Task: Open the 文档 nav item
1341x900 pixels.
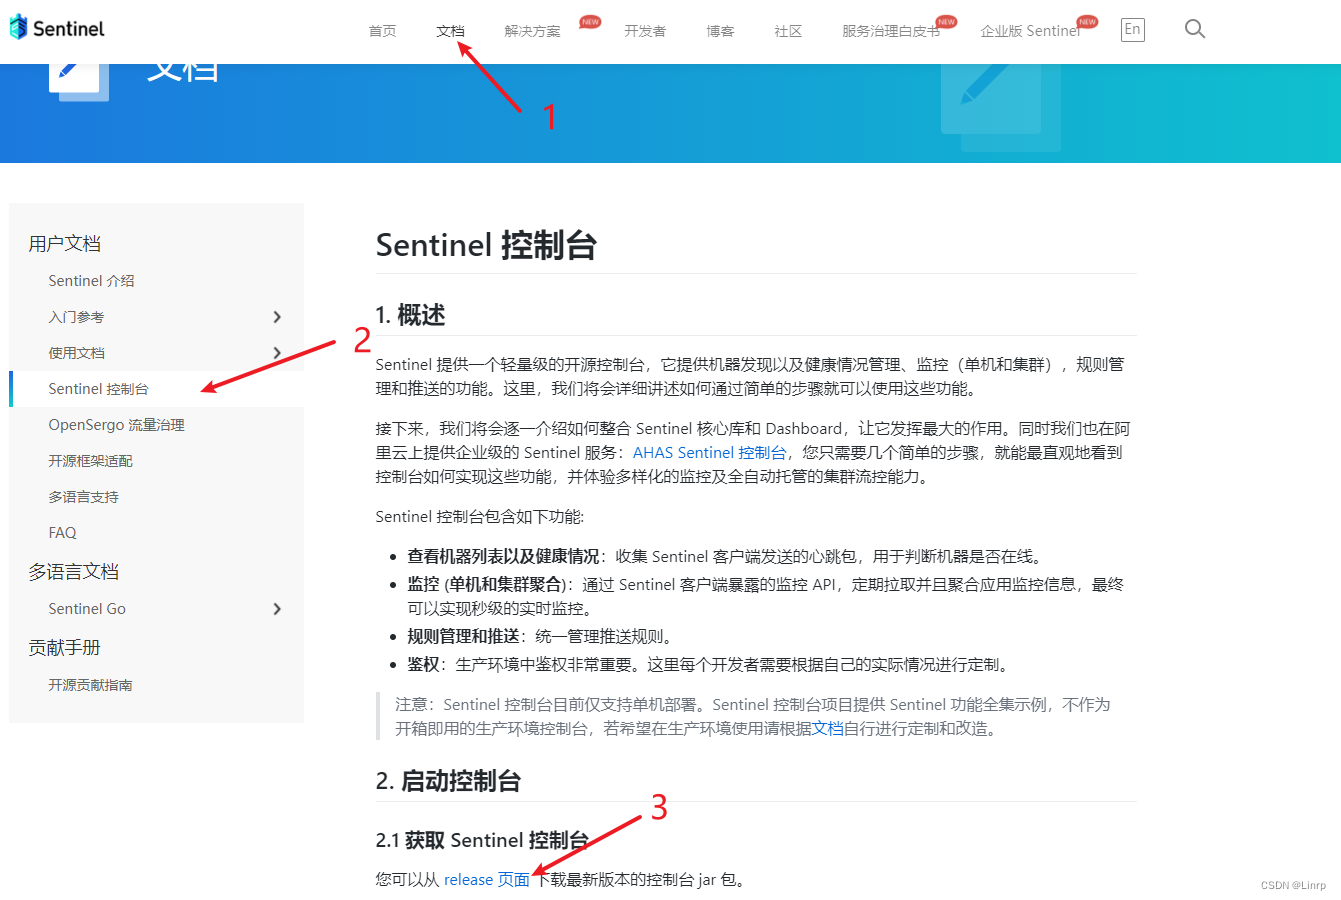Action: 450,31
